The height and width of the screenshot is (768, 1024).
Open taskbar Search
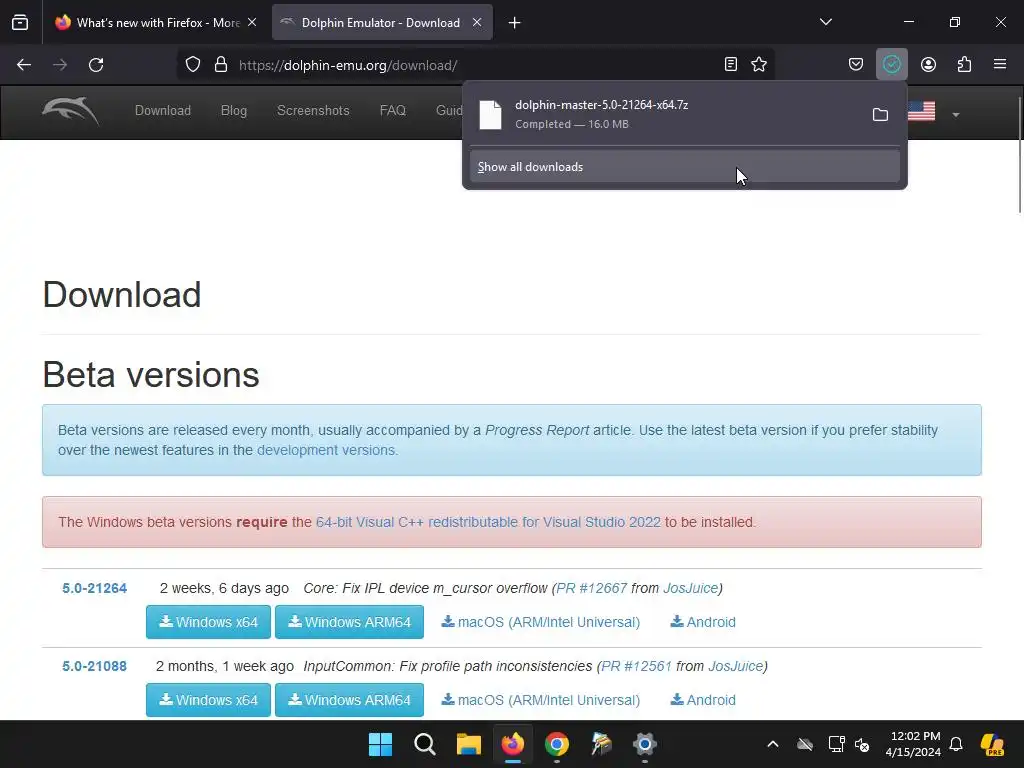point(424,744)
